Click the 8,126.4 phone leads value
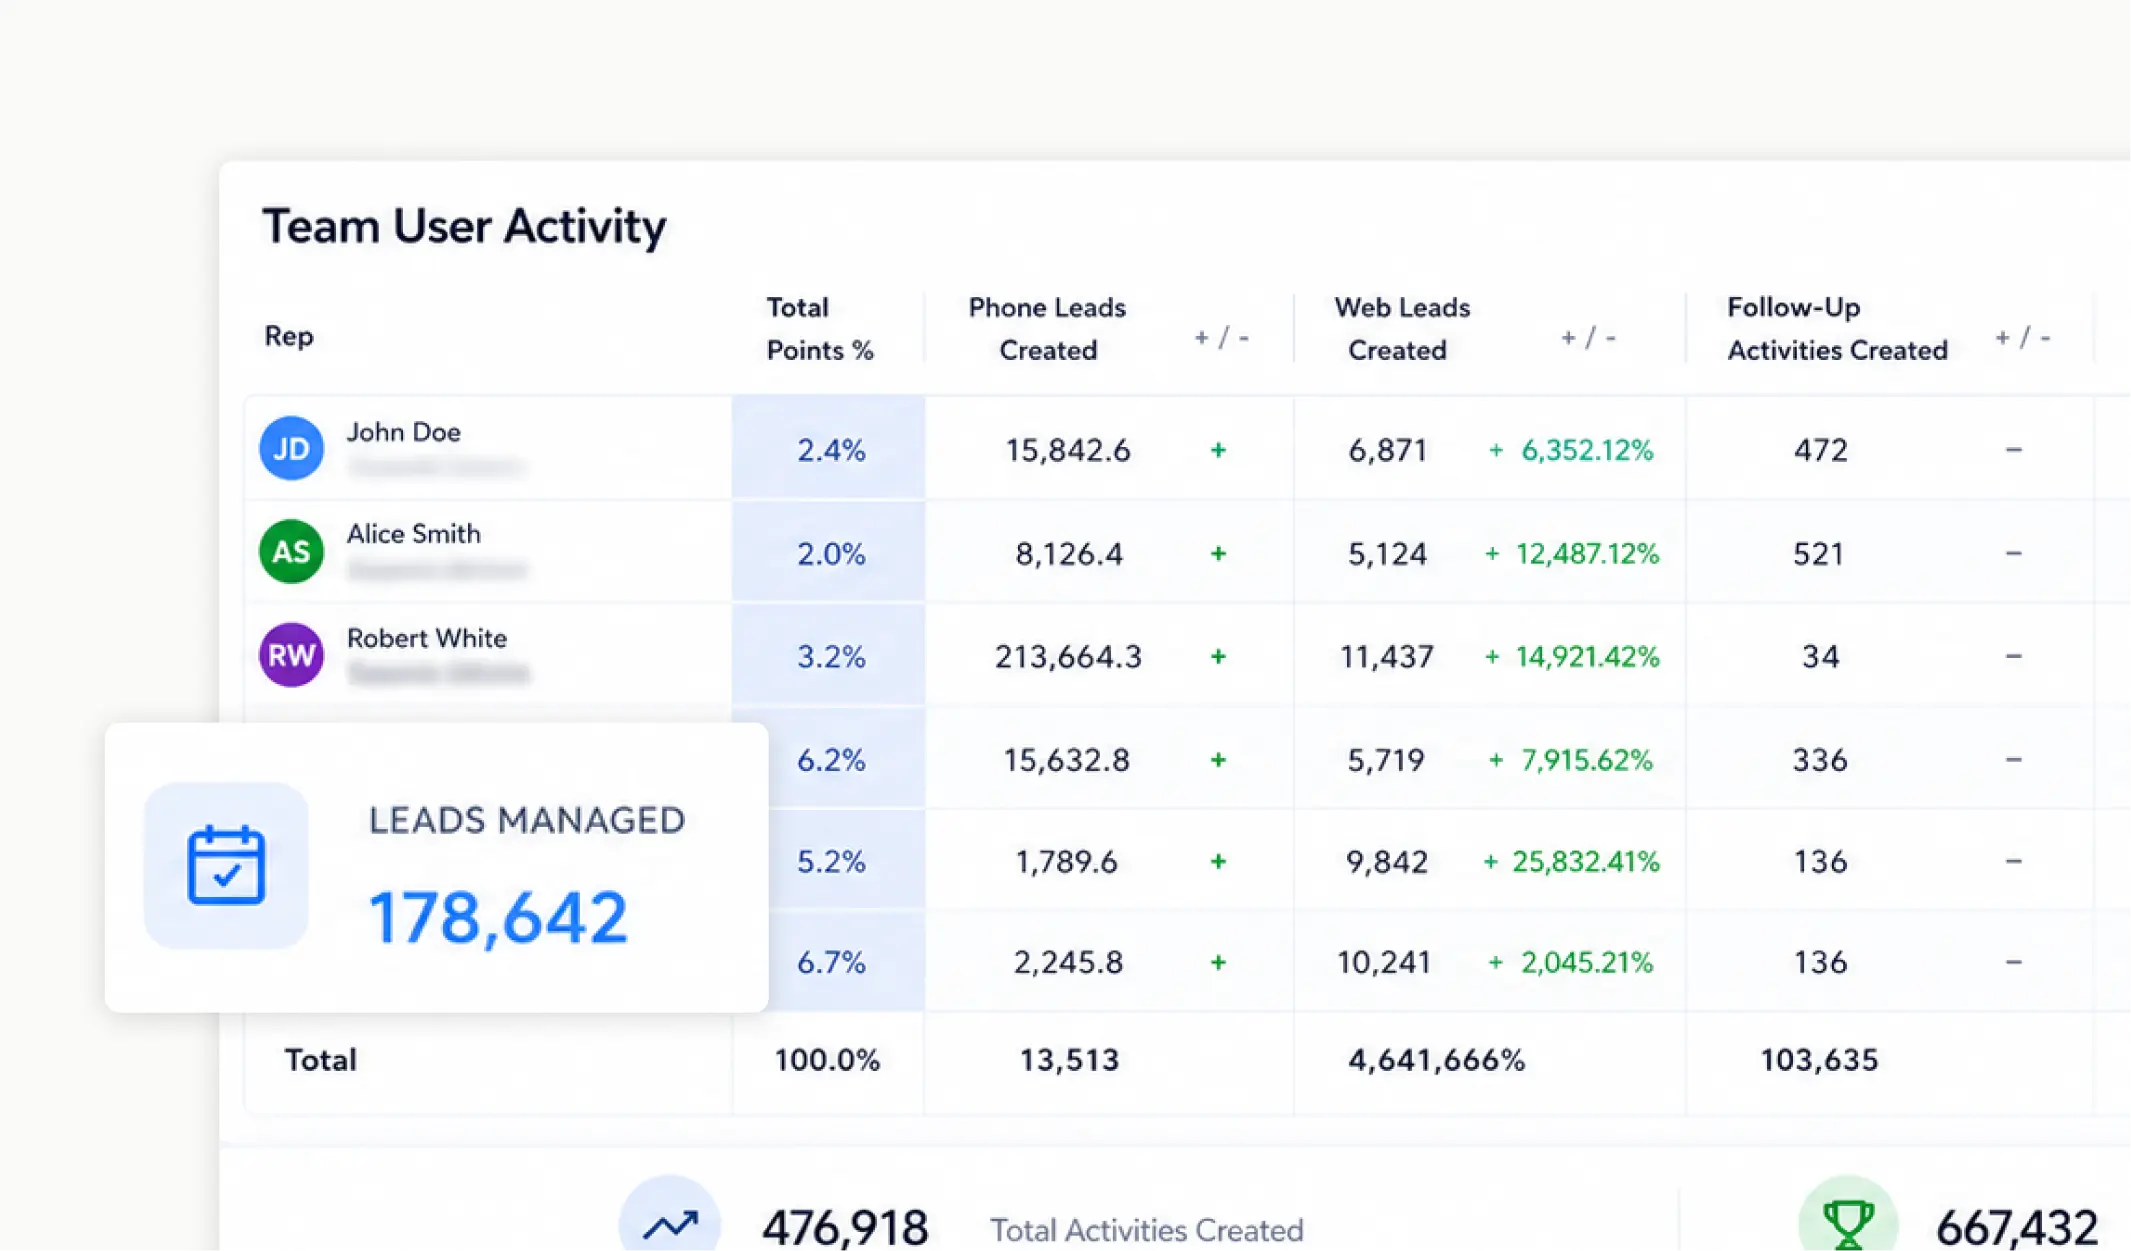 (1069, 553)
